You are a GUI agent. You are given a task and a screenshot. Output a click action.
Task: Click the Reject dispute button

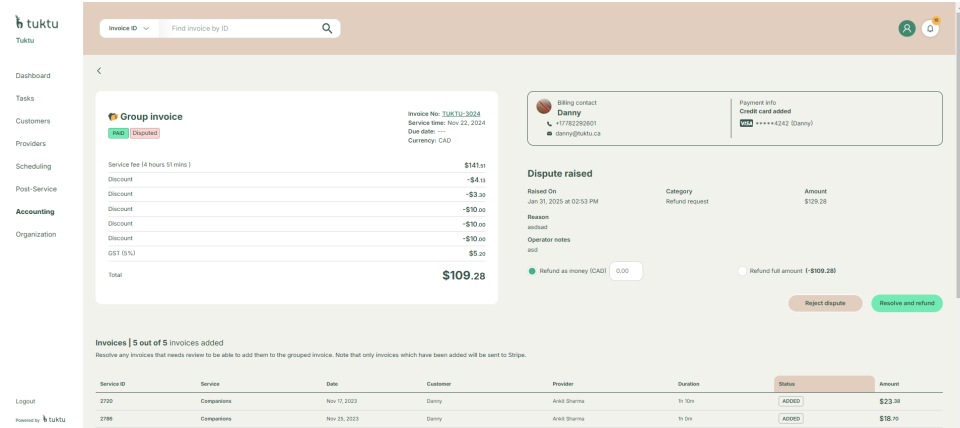click(x=825, y=303)
